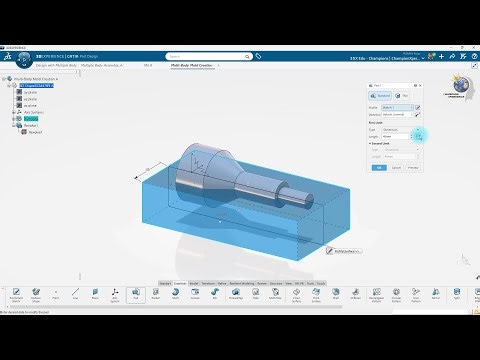Viewport: 480px width, 360px height.
Task: Select the Shaft tool
Action: [175, 295]
